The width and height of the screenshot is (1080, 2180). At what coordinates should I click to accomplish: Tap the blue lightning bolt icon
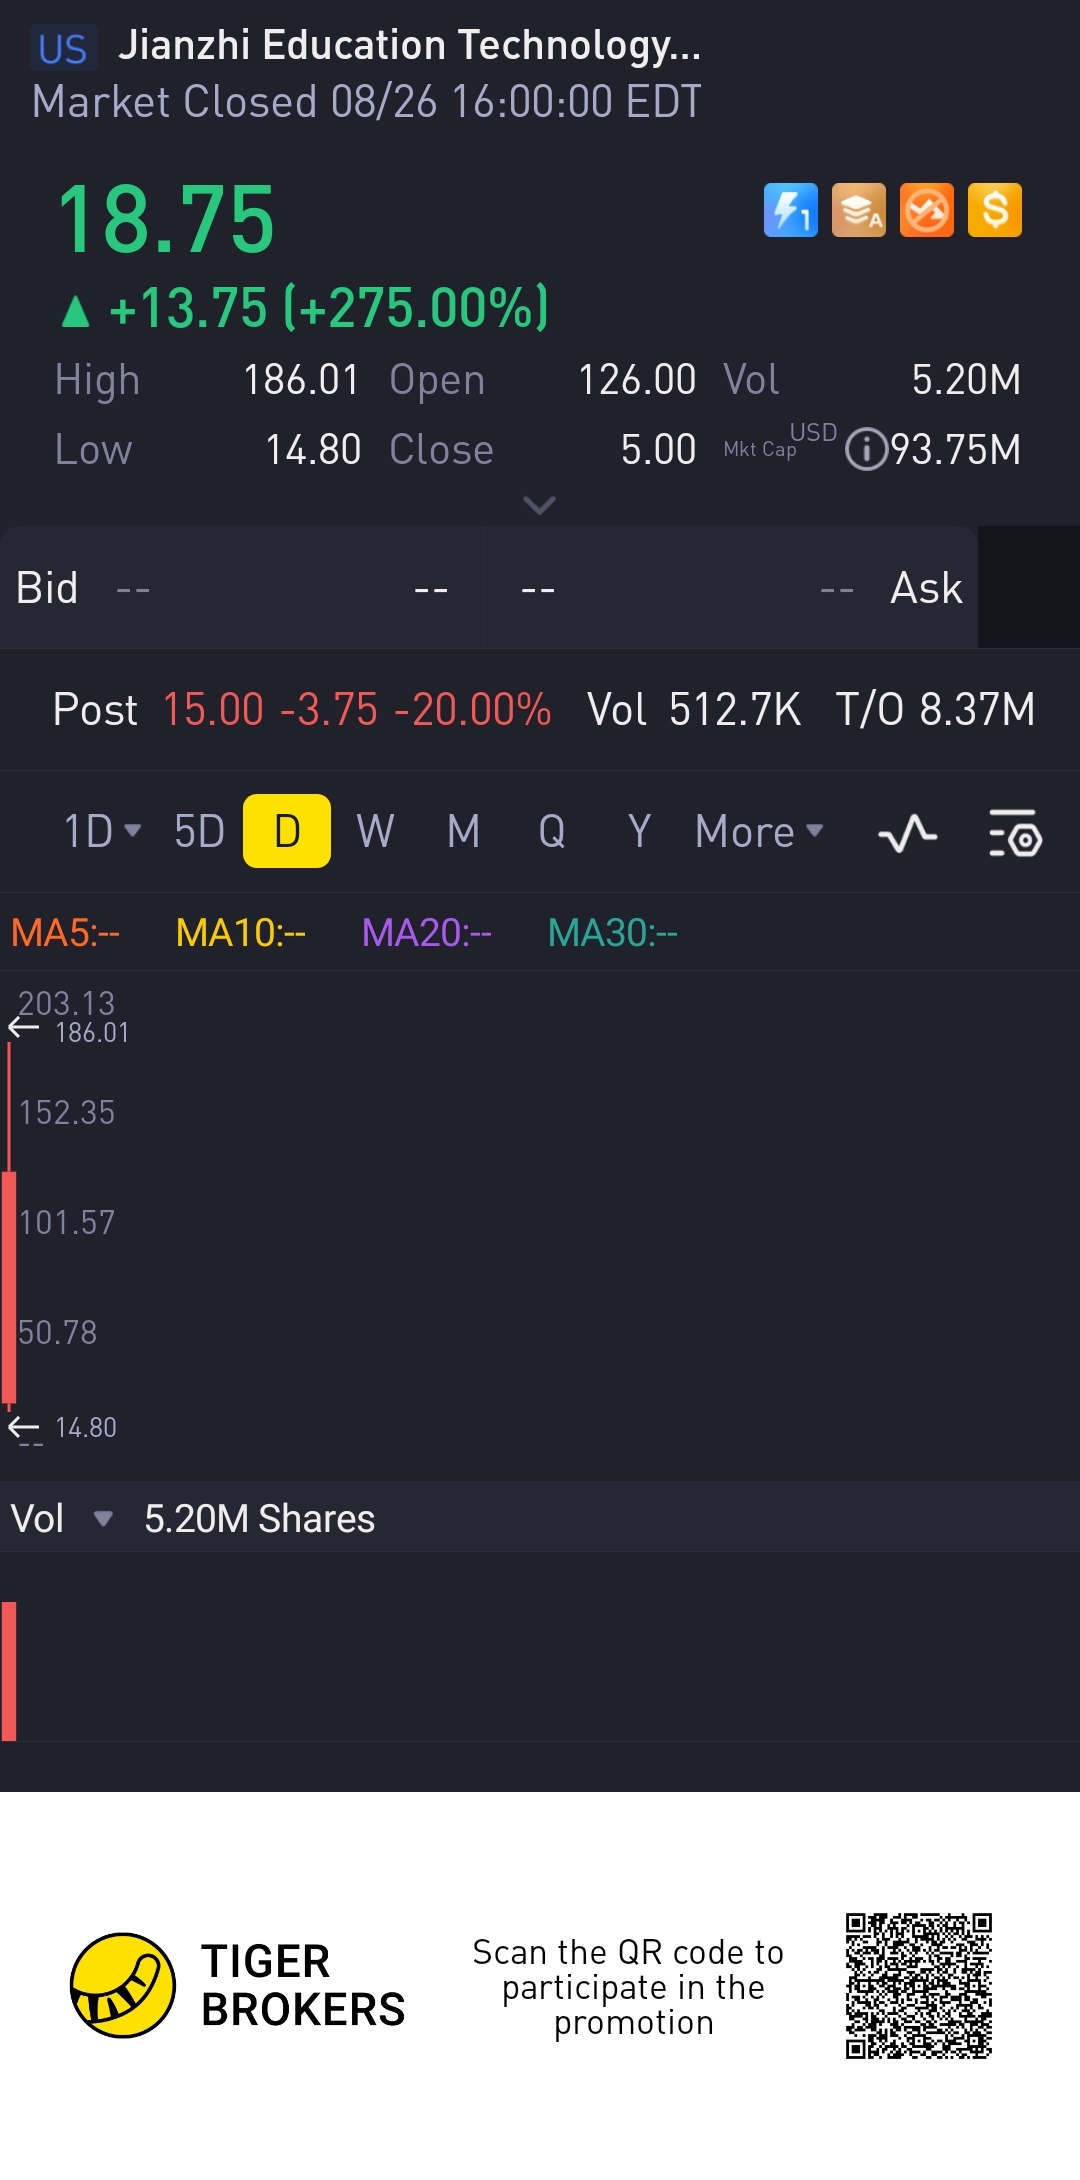[x=790, y=210]
